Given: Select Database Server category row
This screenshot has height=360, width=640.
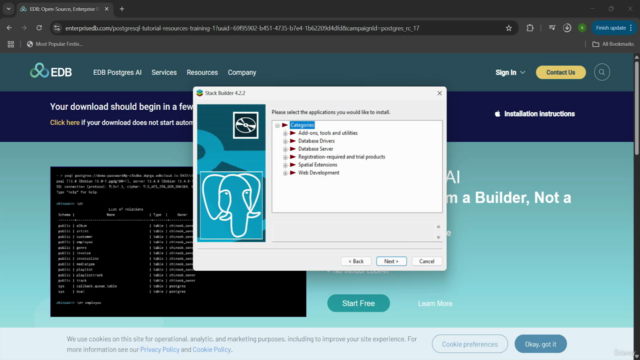Looking at the screenshot, I should pyautogui.click(x=316, y=149).
